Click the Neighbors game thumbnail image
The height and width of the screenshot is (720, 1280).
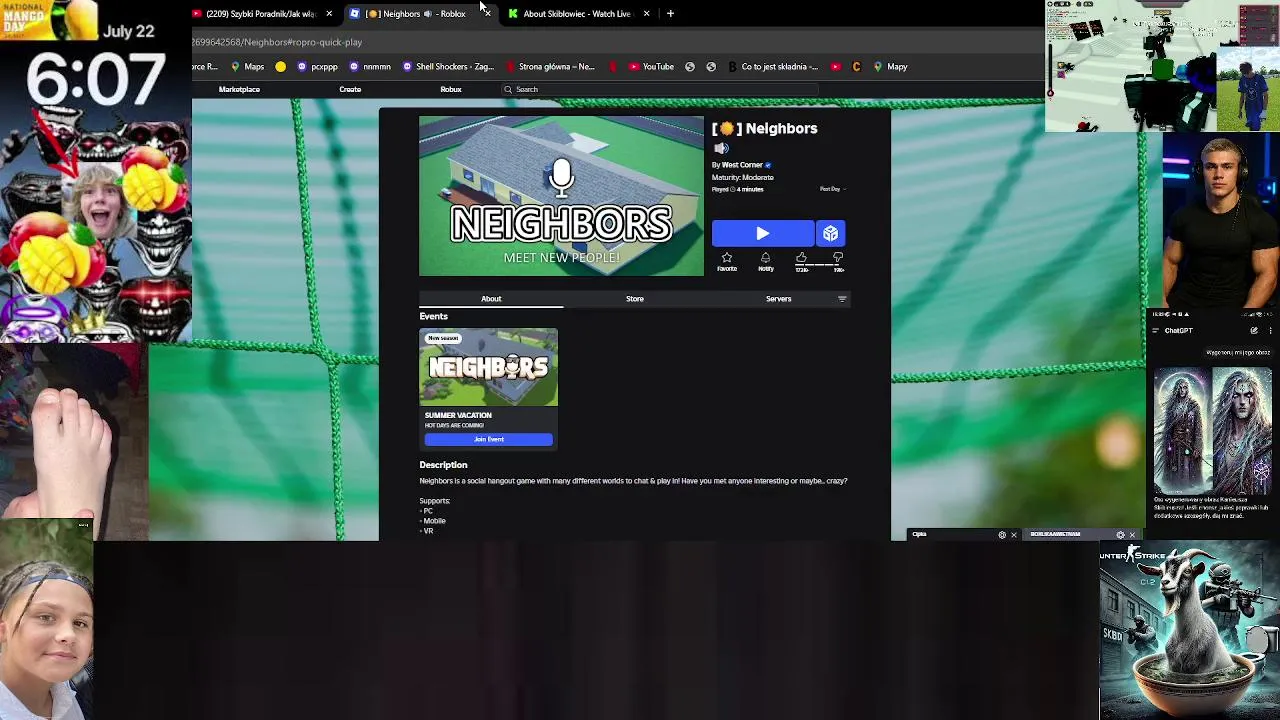pos(561,196)
